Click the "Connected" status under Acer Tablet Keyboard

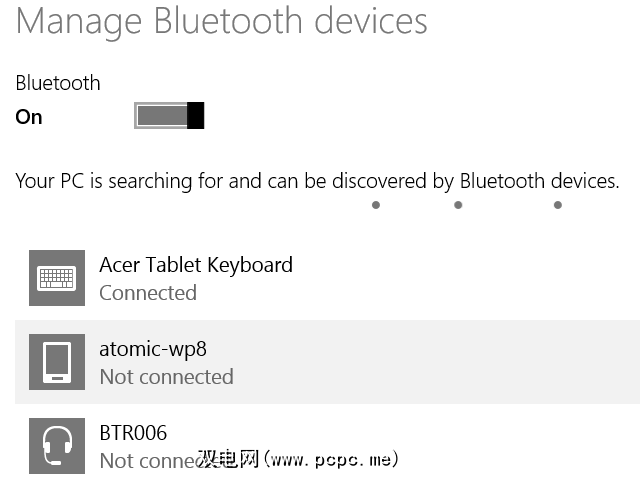[x=148, y=293]
